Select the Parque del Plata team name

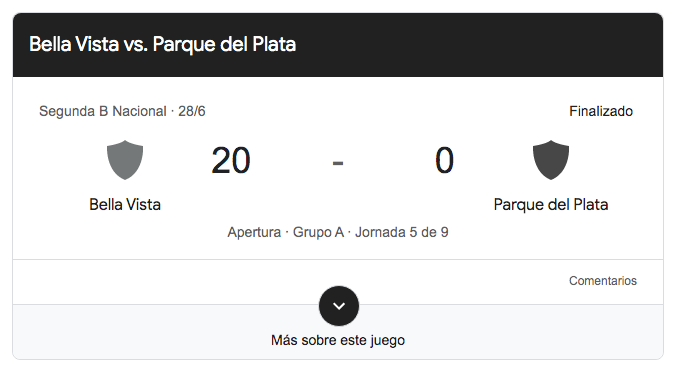pos(551,205)
